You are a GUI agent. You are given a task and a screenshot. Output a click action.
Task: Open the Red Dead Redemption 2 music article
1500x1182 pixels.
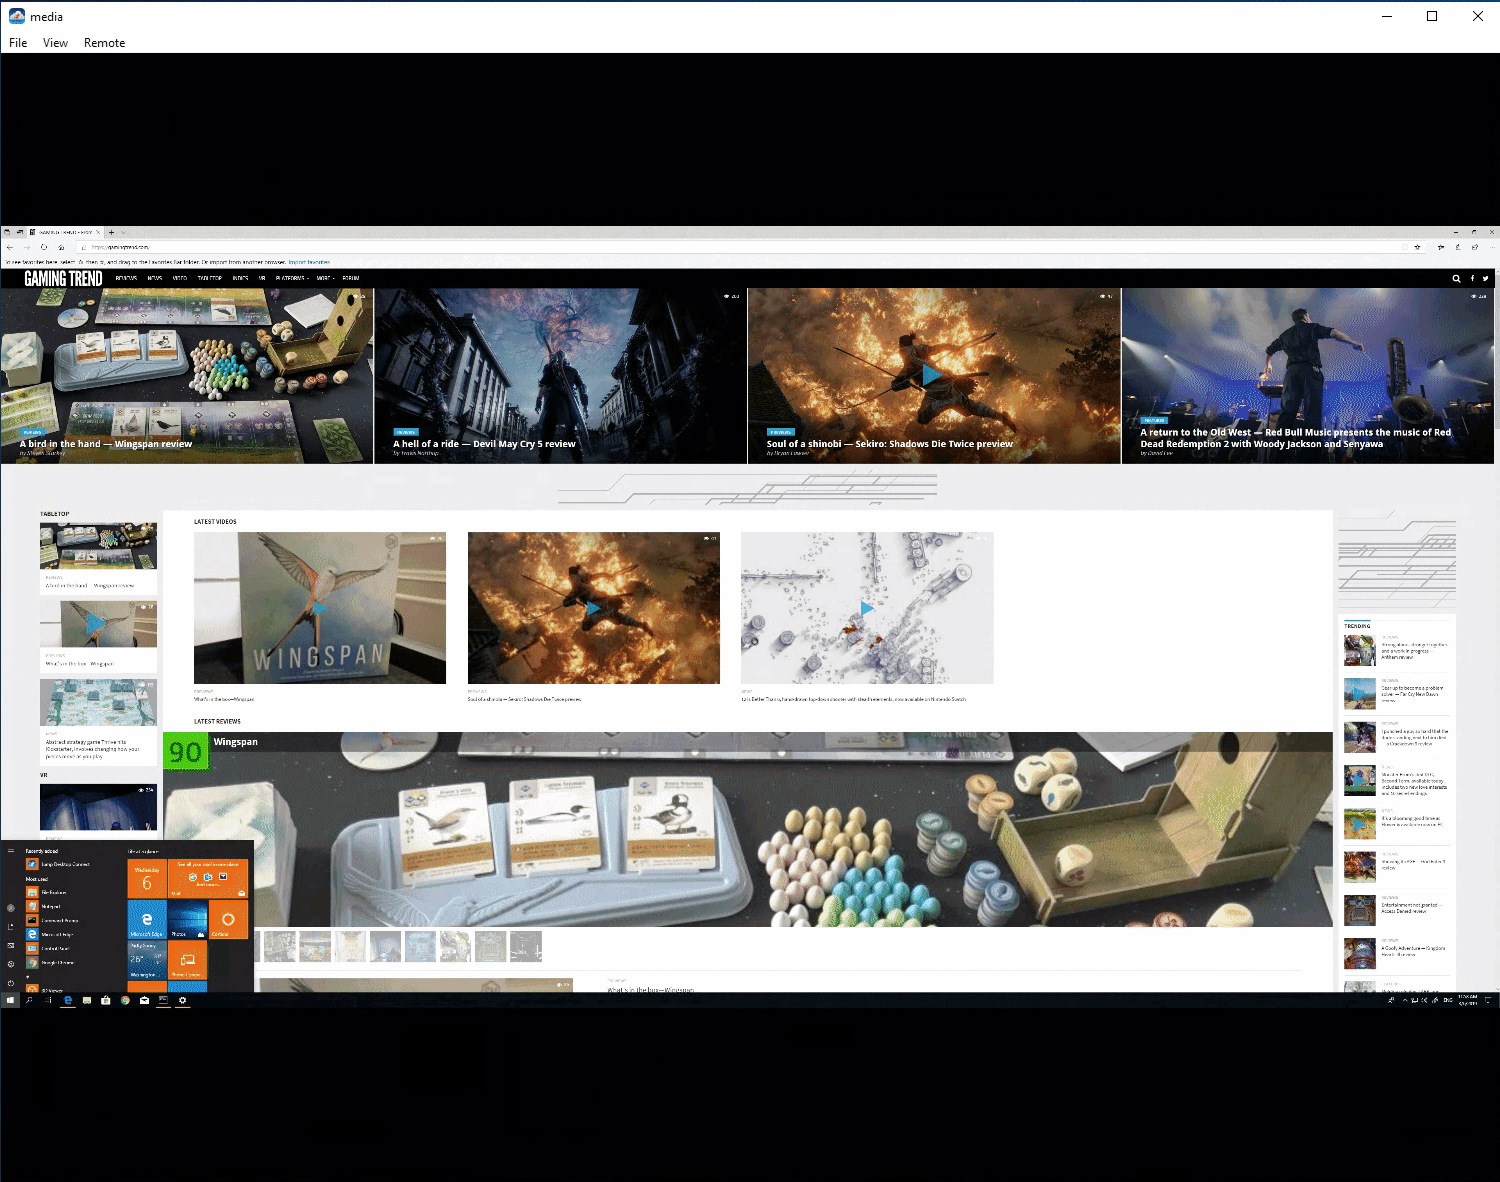point(1308,376)
